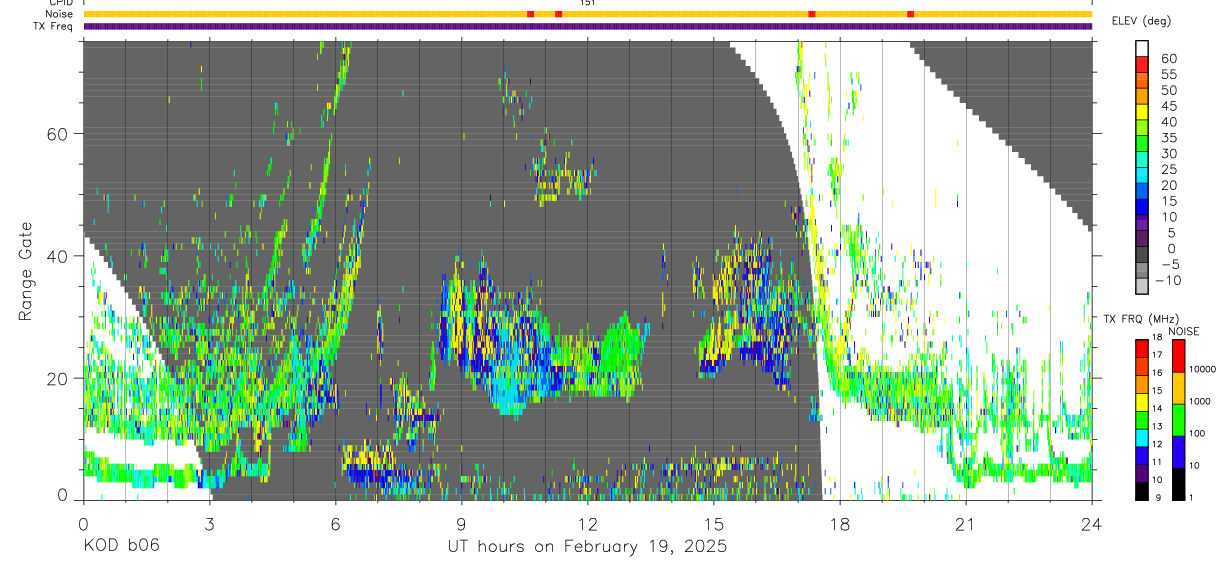The height and width of the screenshot is (567, 1228).
Task: Click the red top segment of the NOISE colorbar
Action: (x=1179, y=356)
